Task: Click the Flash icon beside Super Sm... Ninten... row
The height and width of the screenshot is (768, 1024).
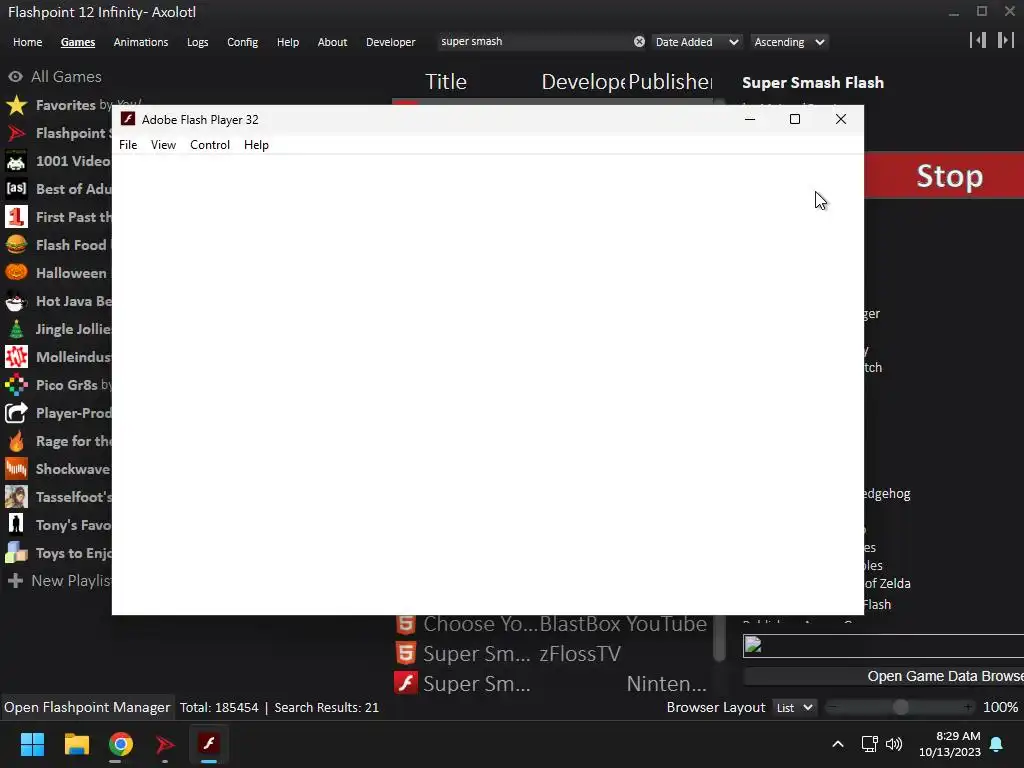Action: click(406, 683)
